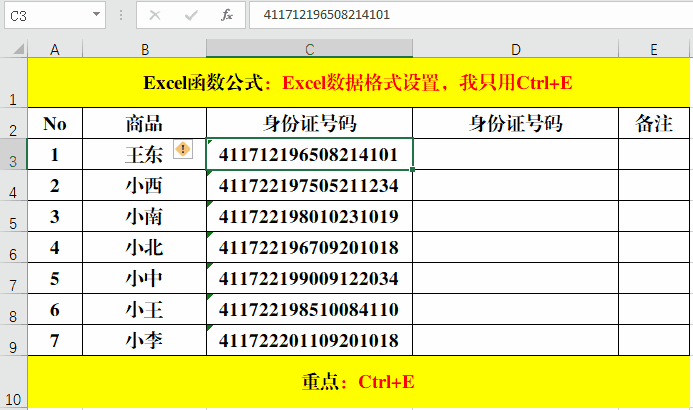Select row 1 header
693x410 pixels.
13,83
